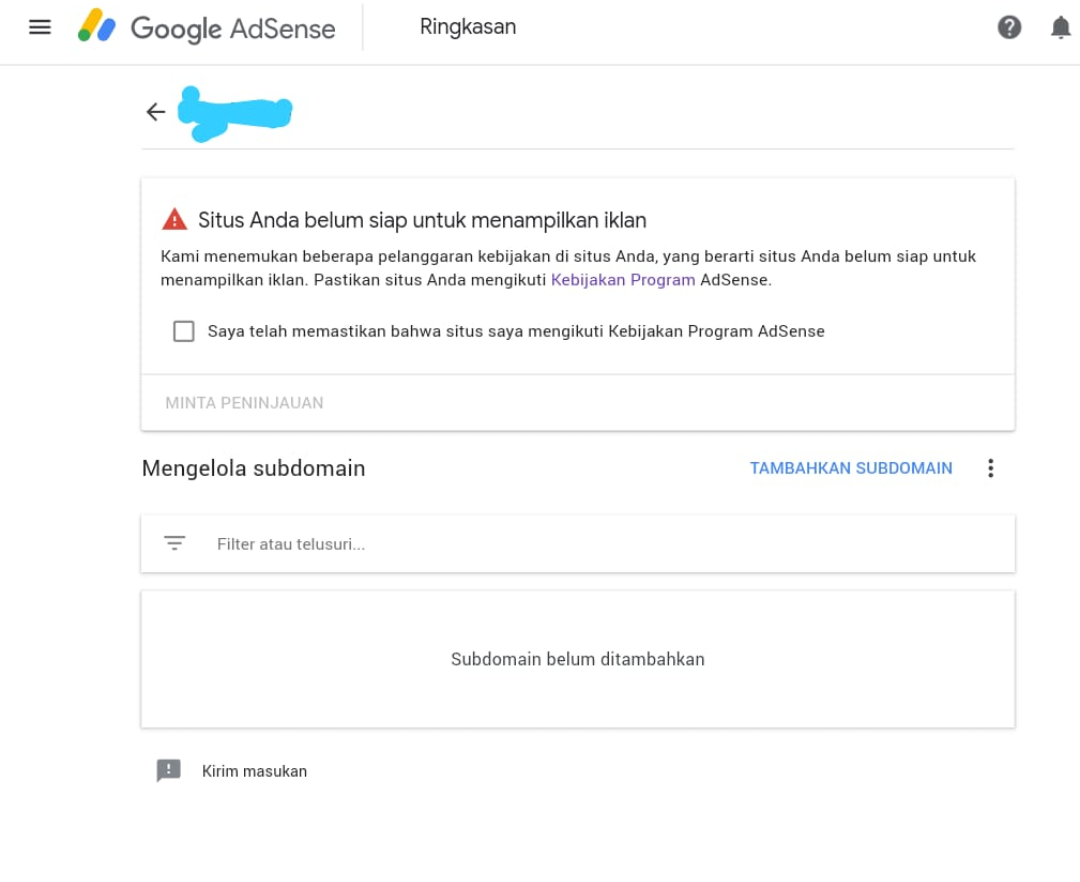
Task: Click the checkbox label text Saya telah memastikan
Action: (516, 331)
